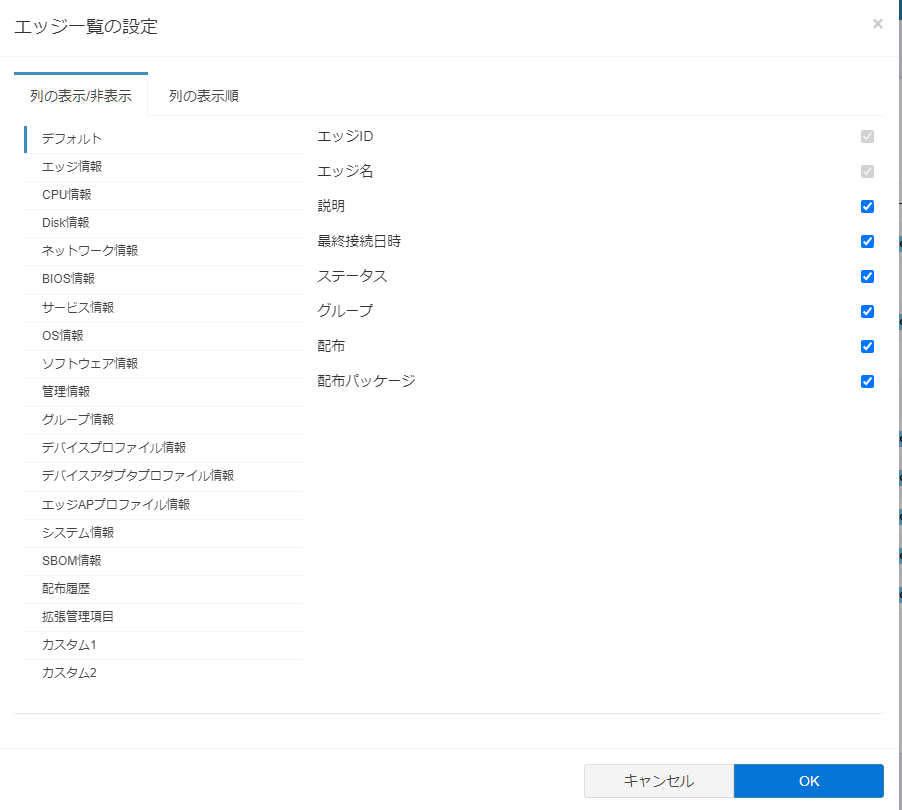Image resolution: width=902 pixels, height=810 pixels.
Task: Disable the 配布パッケージ column display
Action: [x=866, y=381]
